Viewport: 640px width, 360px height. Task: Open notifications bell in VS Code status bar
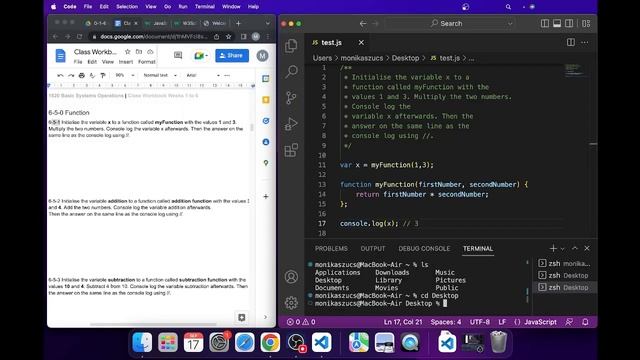click(x=585, y=322)
